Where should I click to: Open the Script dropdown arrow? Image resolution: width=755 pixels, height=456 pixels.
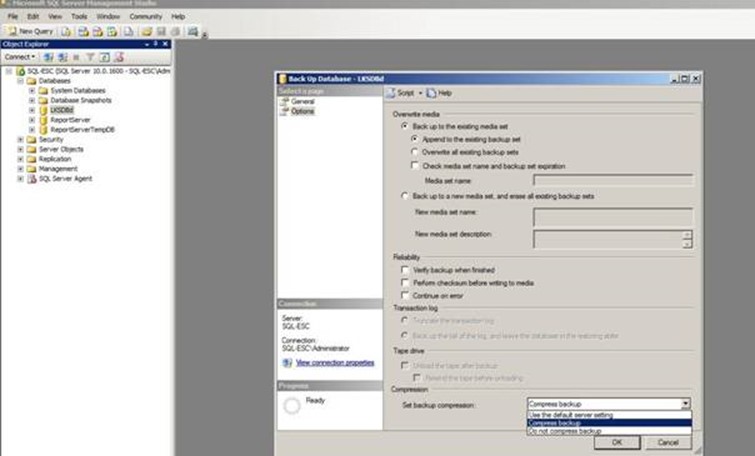pyautogui.click(x=420, y=93)
